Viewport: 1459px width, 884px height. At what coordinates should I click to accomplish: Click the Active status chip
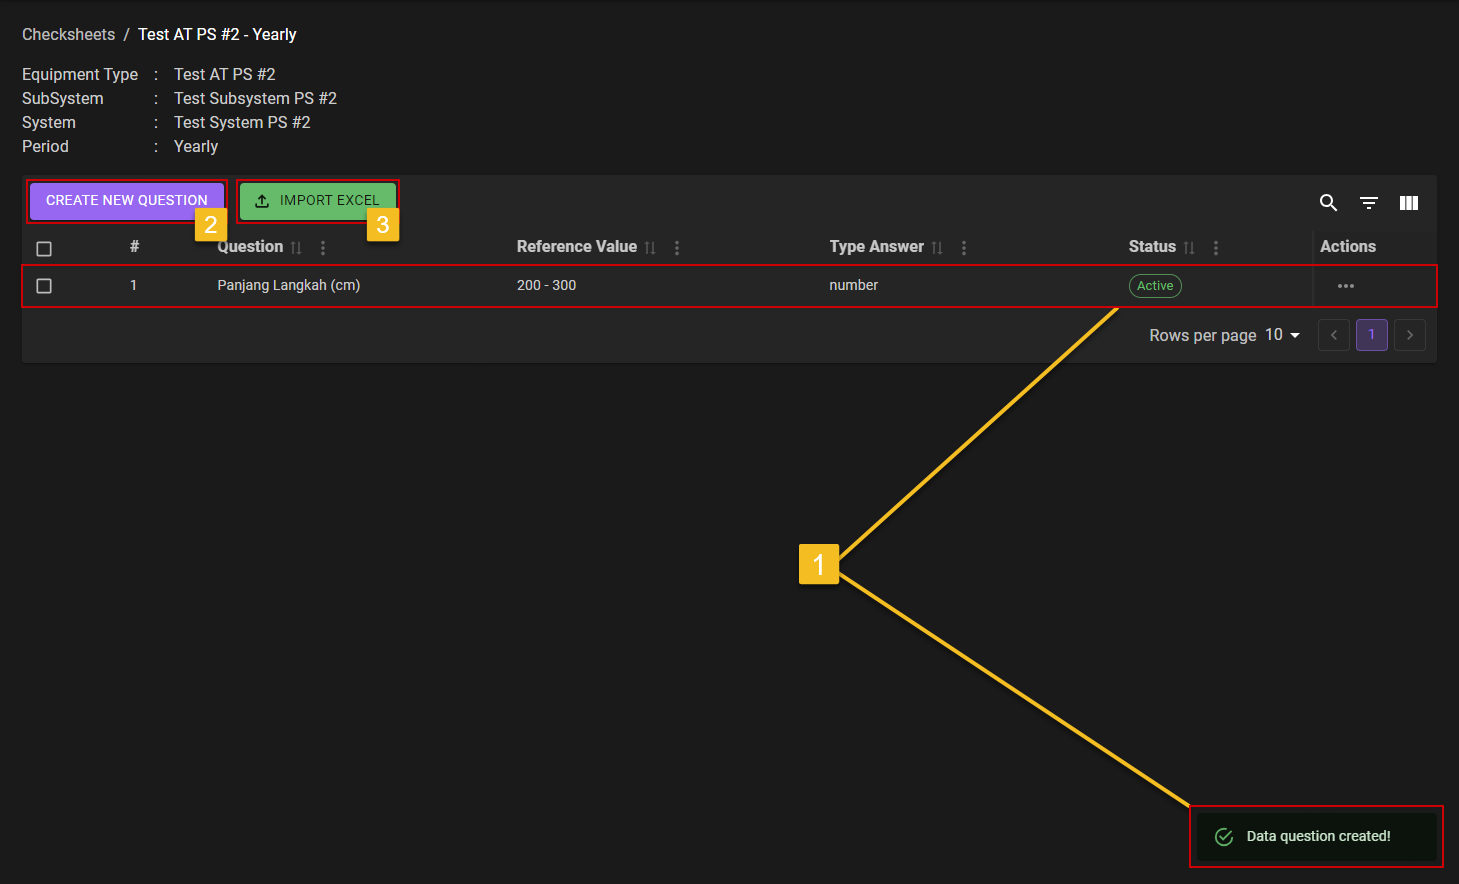click(1155, 286)
